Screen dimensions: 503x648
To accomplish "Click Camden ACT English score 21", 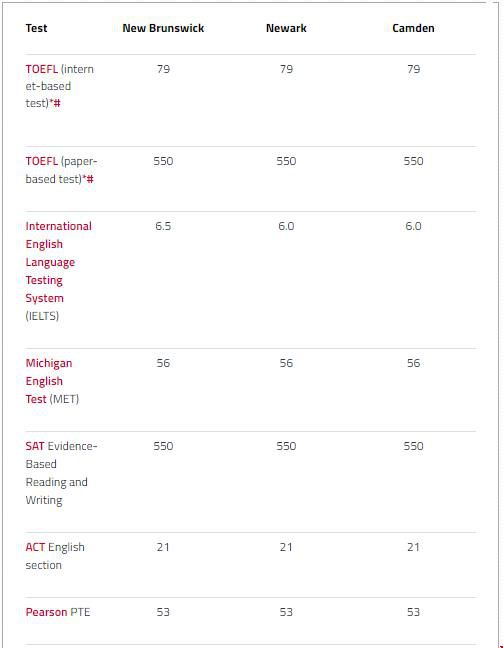I will coord(413,547).
